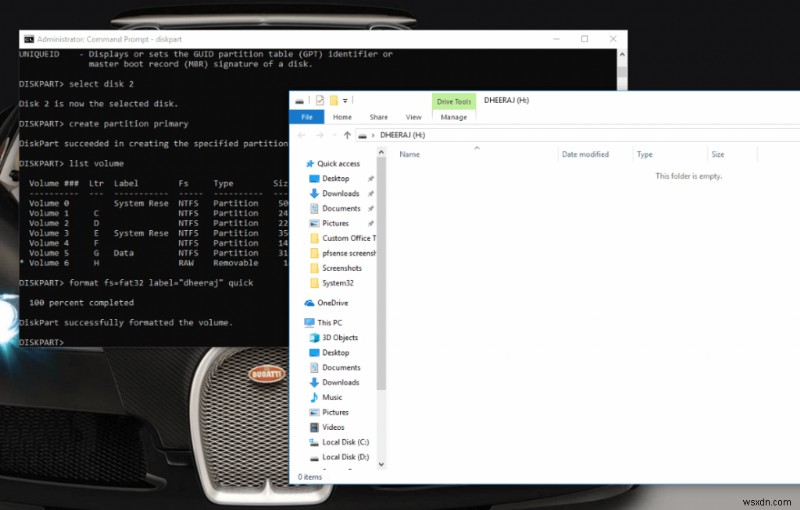Open the Quick access star icon
Viewport: 800px width, 510px height.
310,164
